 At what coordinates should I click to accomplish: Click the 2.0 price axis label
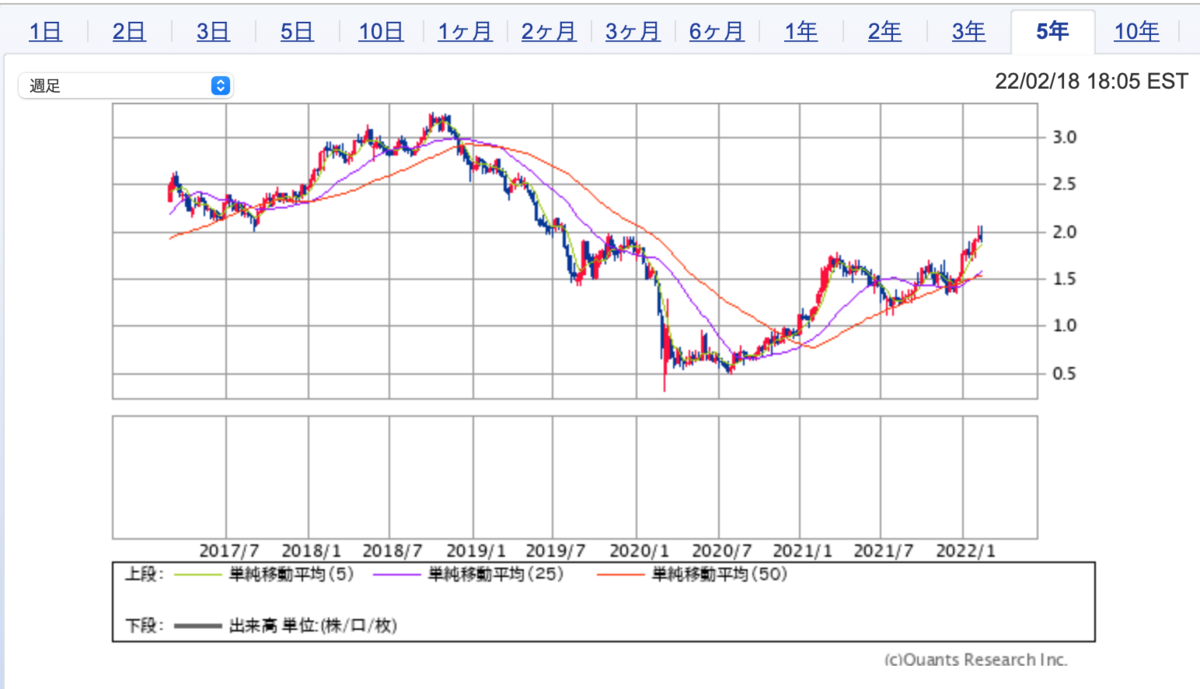click(1063, 232)
